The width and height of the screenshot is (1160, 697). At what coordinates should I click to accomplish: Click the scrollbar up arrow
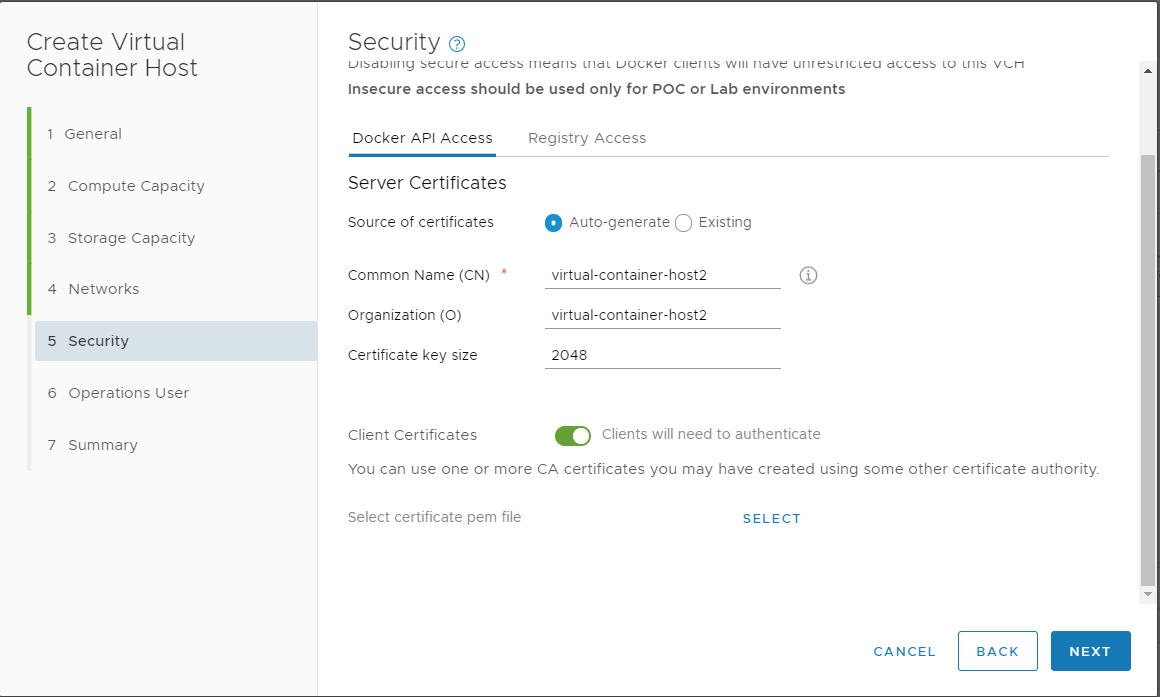1147,71
